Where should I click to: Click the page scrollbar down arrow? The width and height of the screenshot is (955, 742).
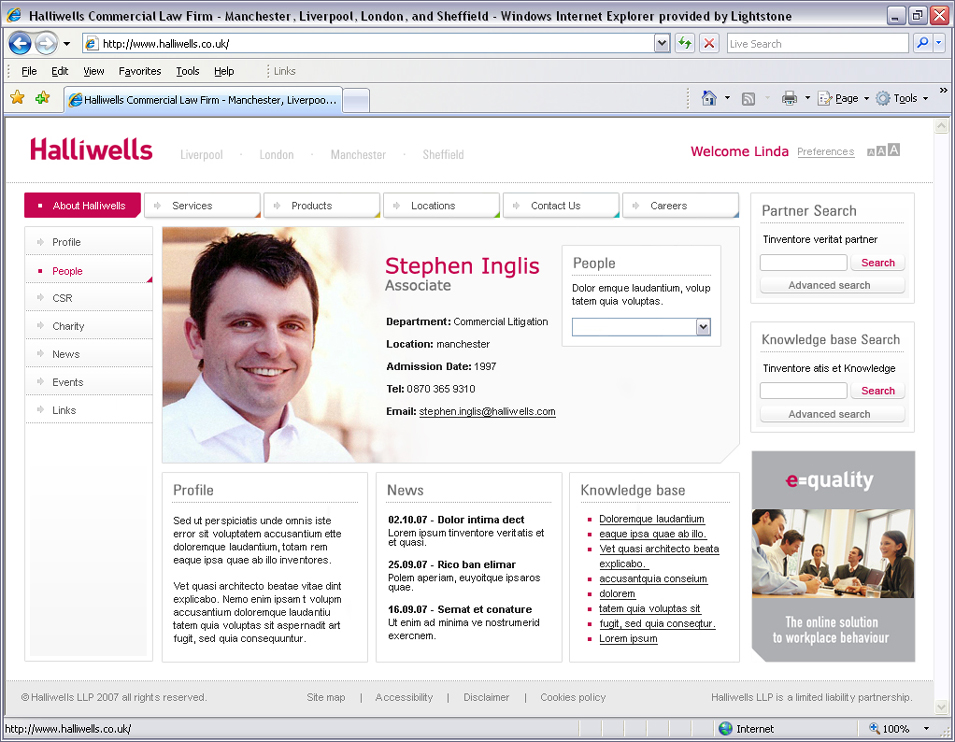coord(942,708)
